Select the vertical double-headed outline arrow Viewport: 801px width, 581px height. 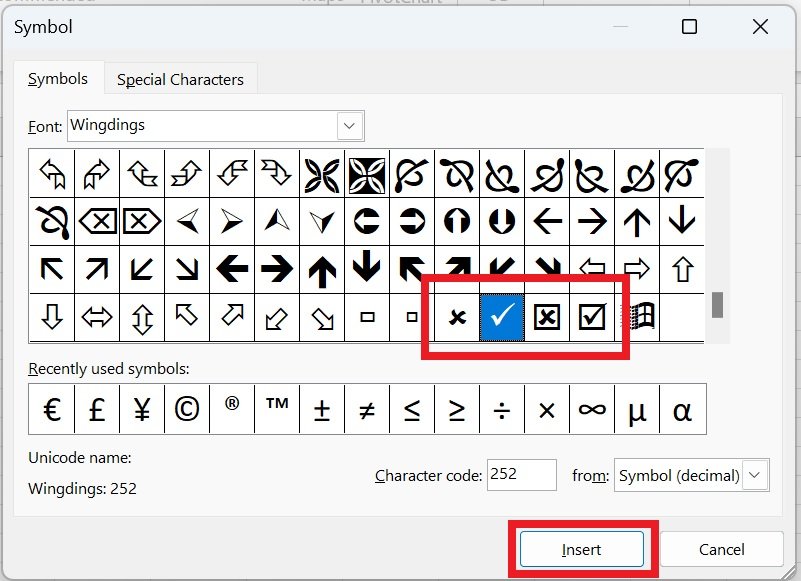coord(142,317)
